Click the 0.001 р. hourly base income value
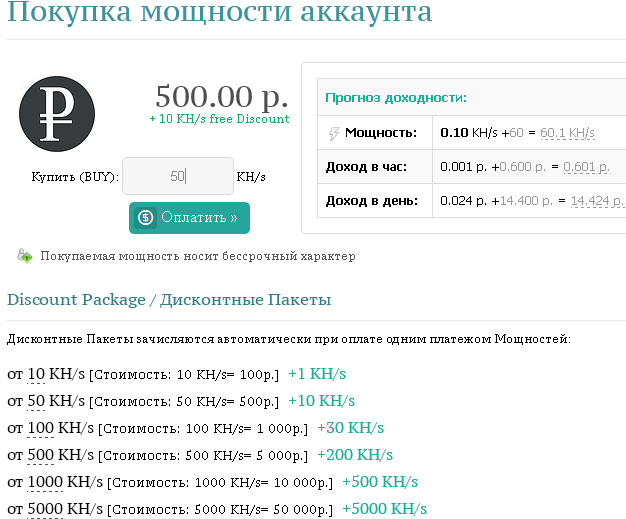 463,166
